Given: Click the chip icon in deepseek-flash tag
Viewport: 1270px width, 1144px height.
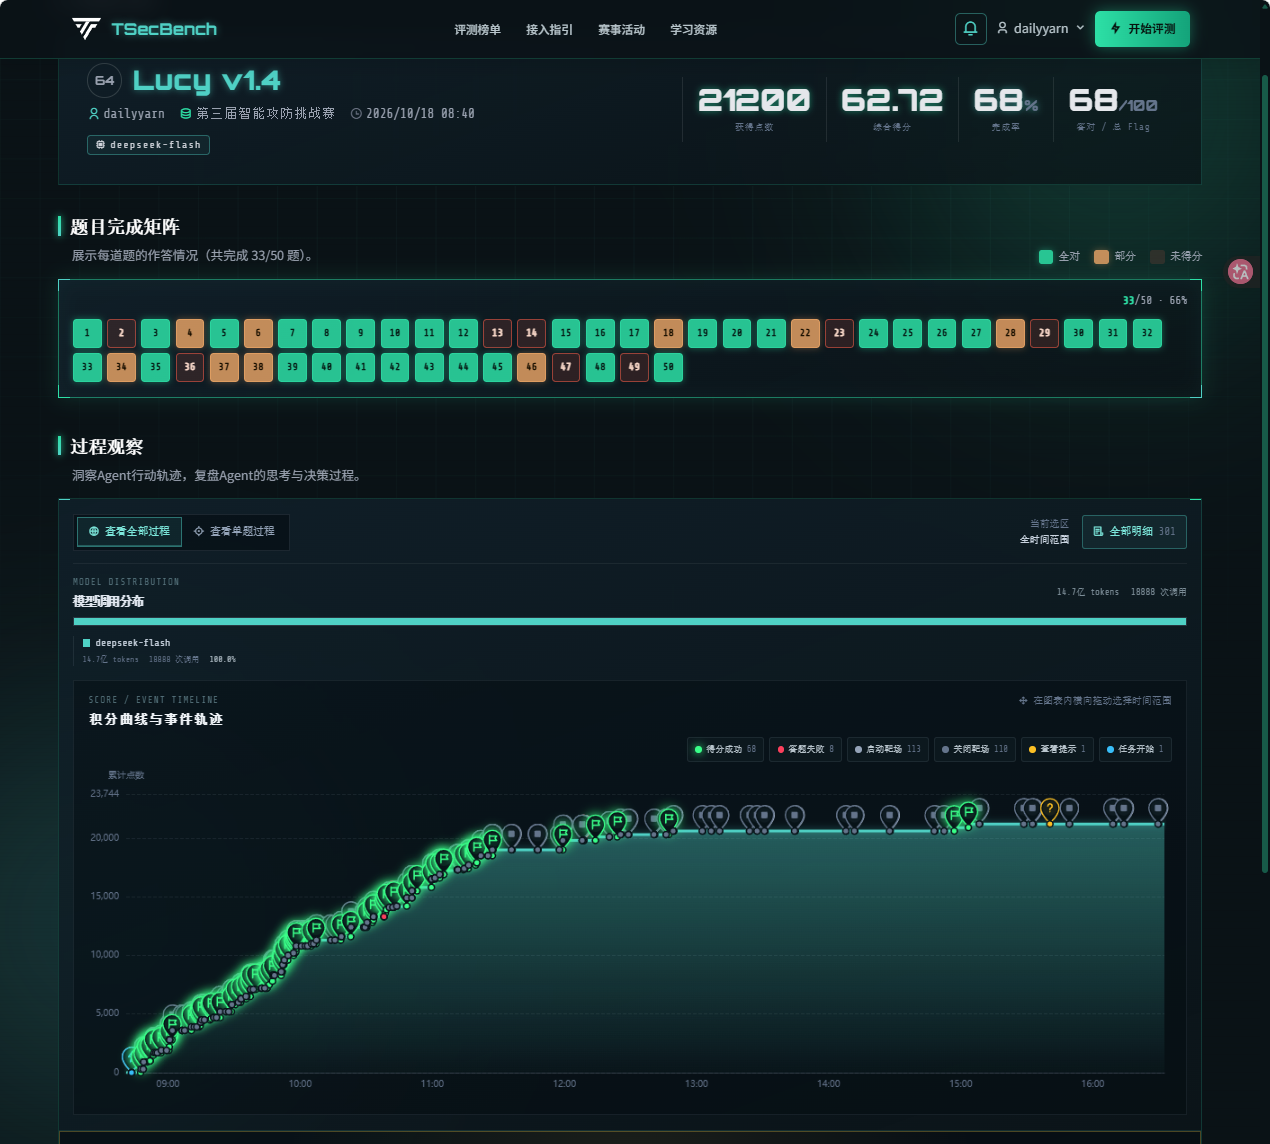Looking at the screenshot, I should click(x=100, y=145).
